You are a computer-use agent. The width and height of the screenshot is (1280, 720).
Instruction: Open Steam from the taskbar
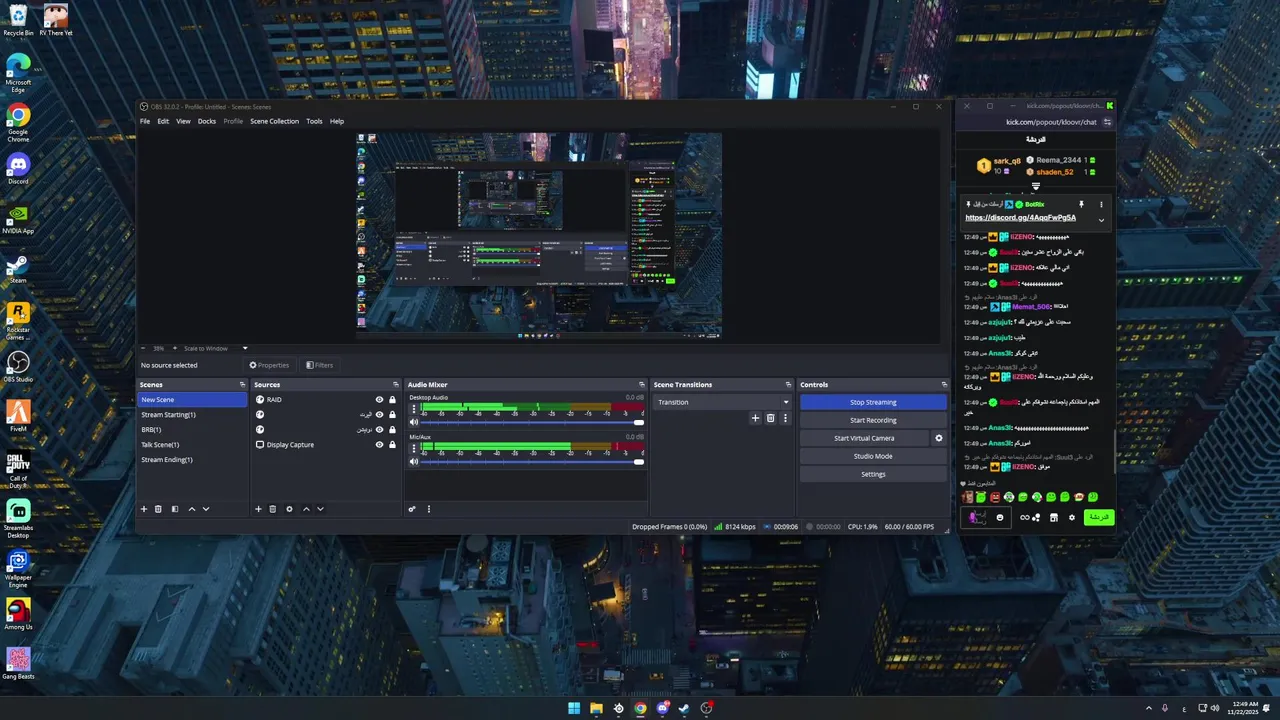click(x=684, y=708)
